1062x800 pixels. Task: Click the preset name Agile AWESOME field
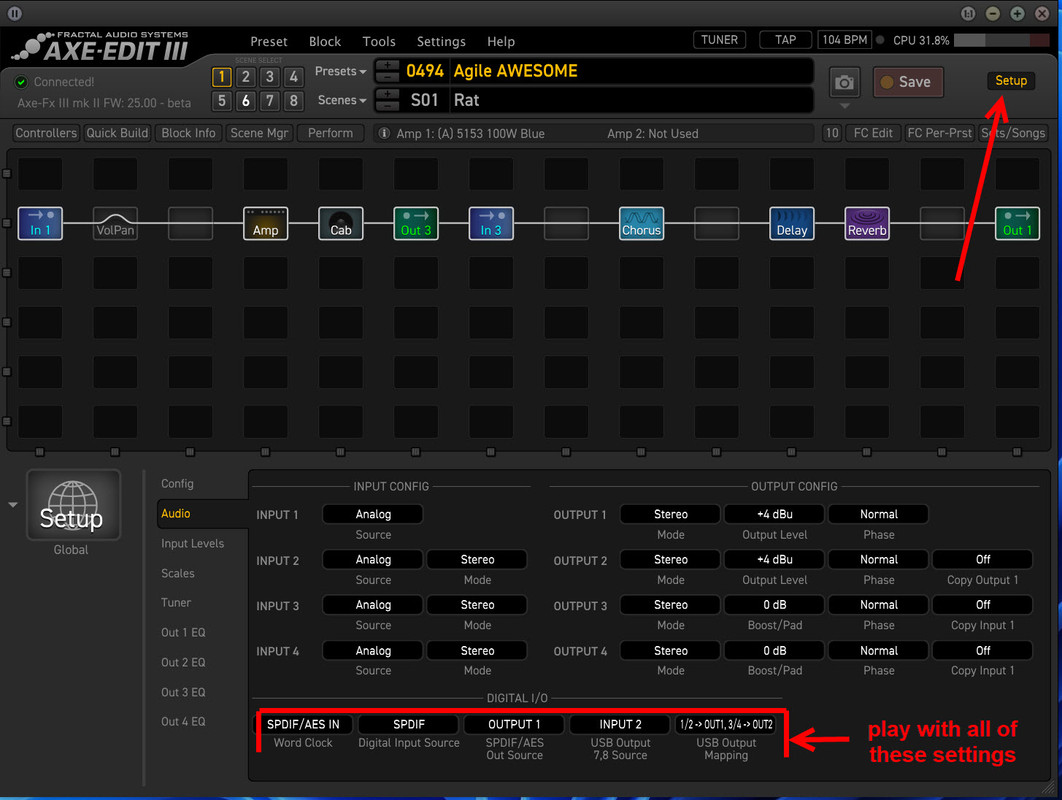630,71
